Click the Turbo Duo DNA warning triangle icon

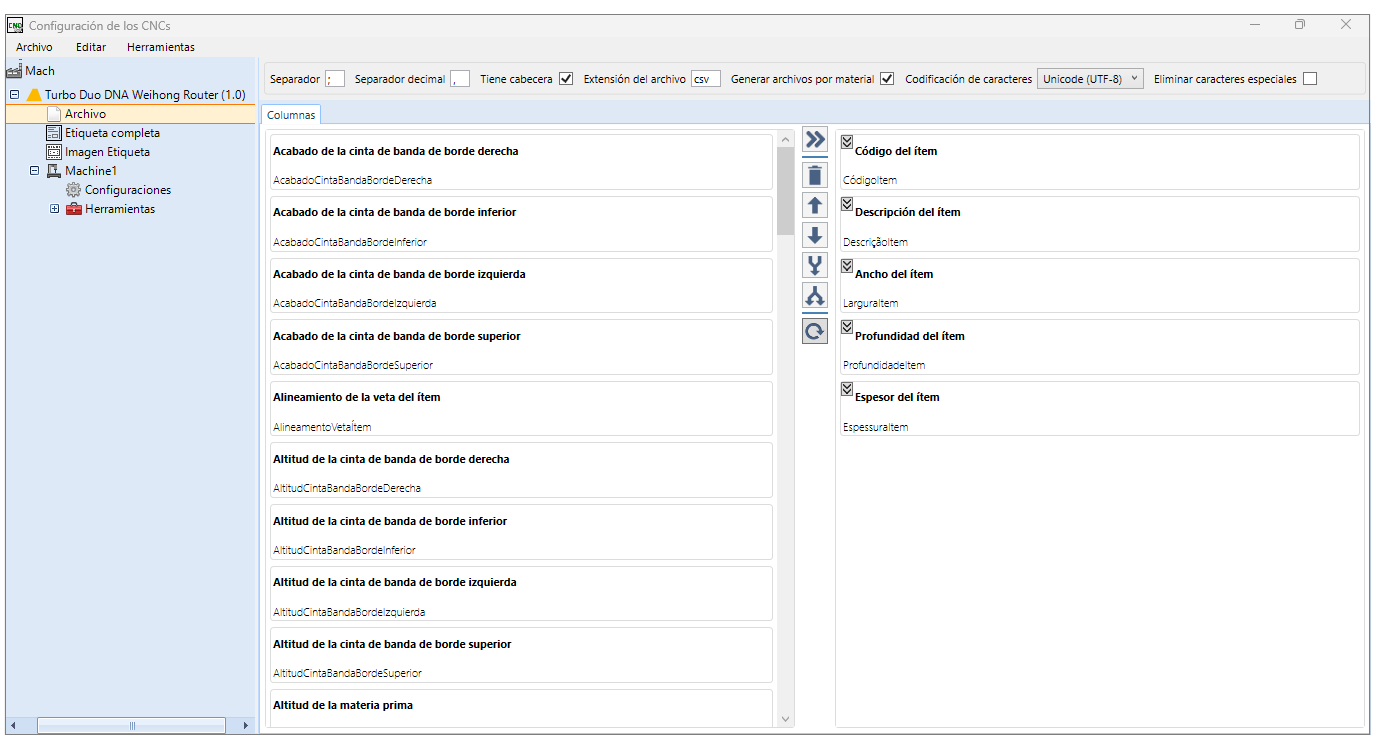point(34,95)
